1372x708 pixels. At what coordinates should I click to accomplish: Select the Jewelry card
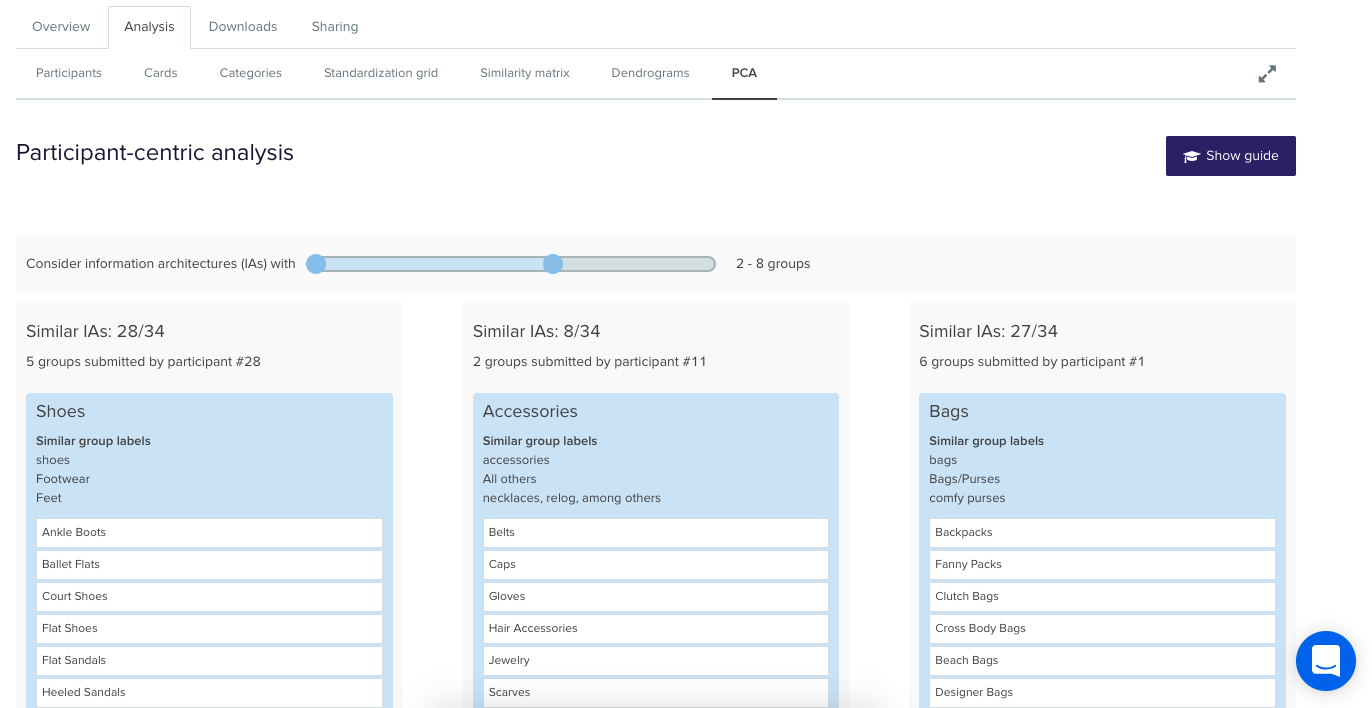[x=656, y=660]
